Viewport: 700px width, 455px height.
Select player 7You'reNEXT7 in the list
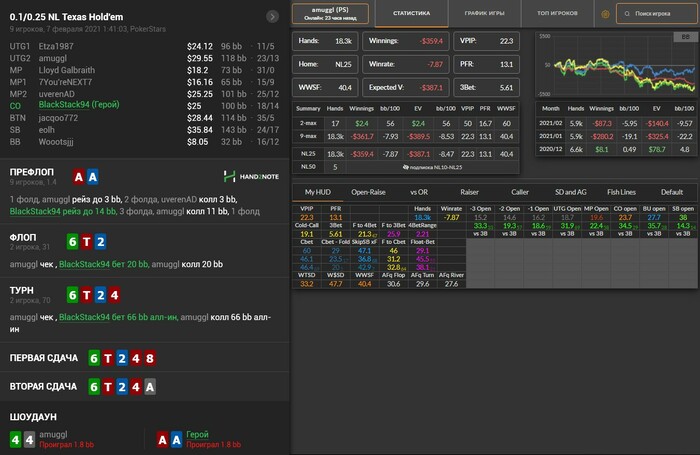coord(65,82)
